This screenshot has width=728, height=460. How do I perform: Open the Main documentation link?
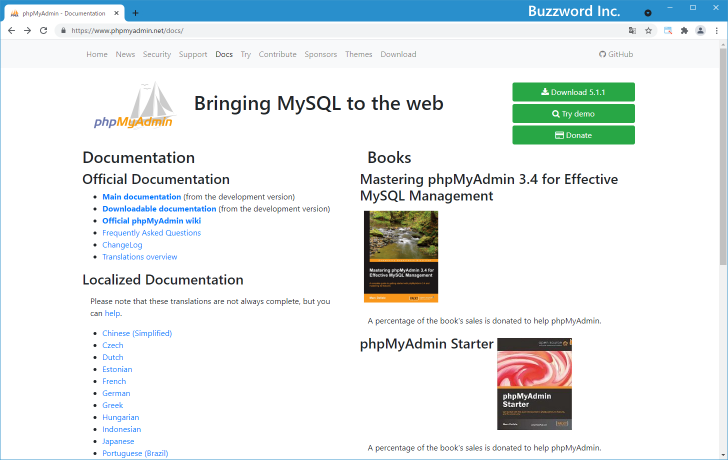141,197
